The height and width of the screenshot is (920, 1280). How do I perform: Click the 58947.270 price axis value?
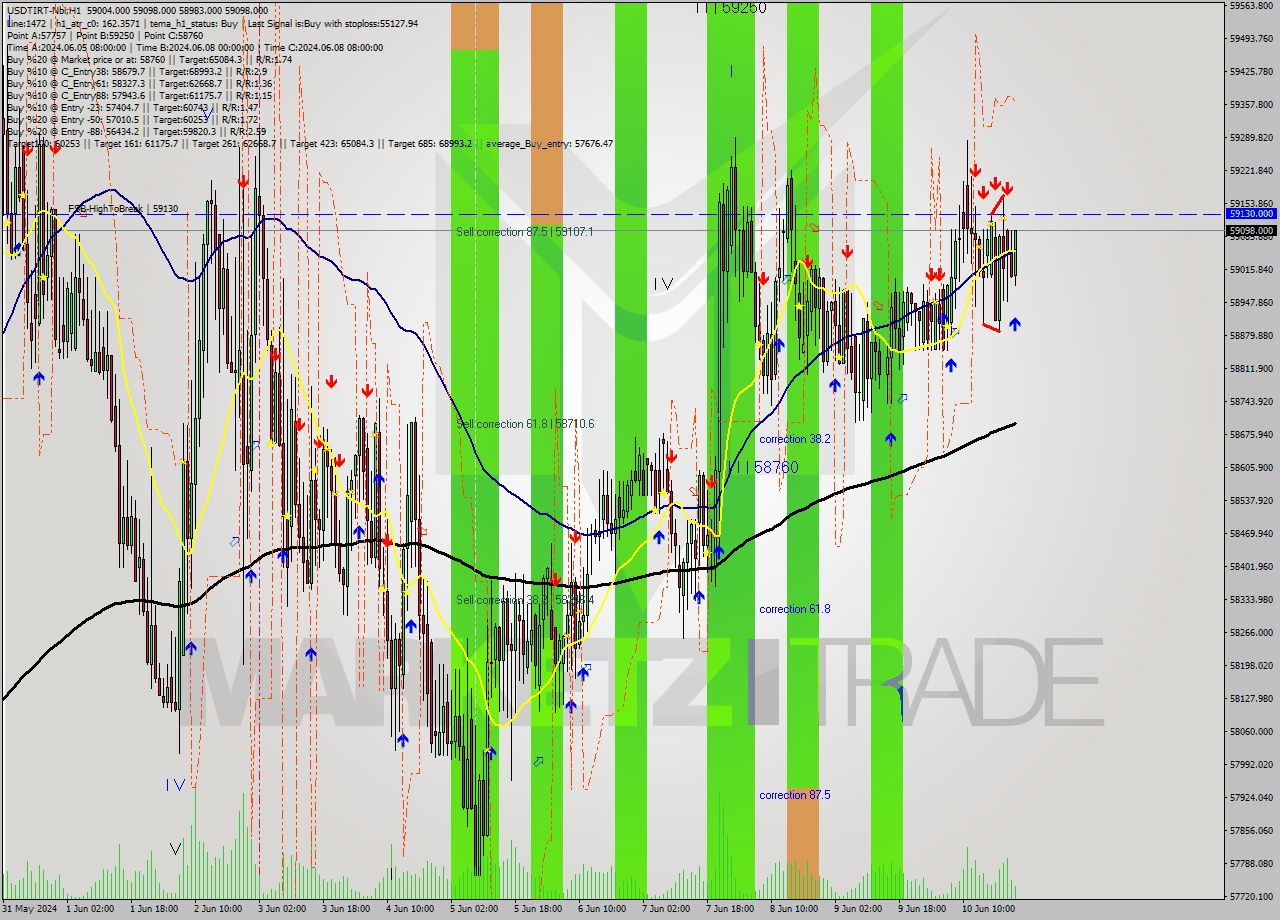[1252, 302]
